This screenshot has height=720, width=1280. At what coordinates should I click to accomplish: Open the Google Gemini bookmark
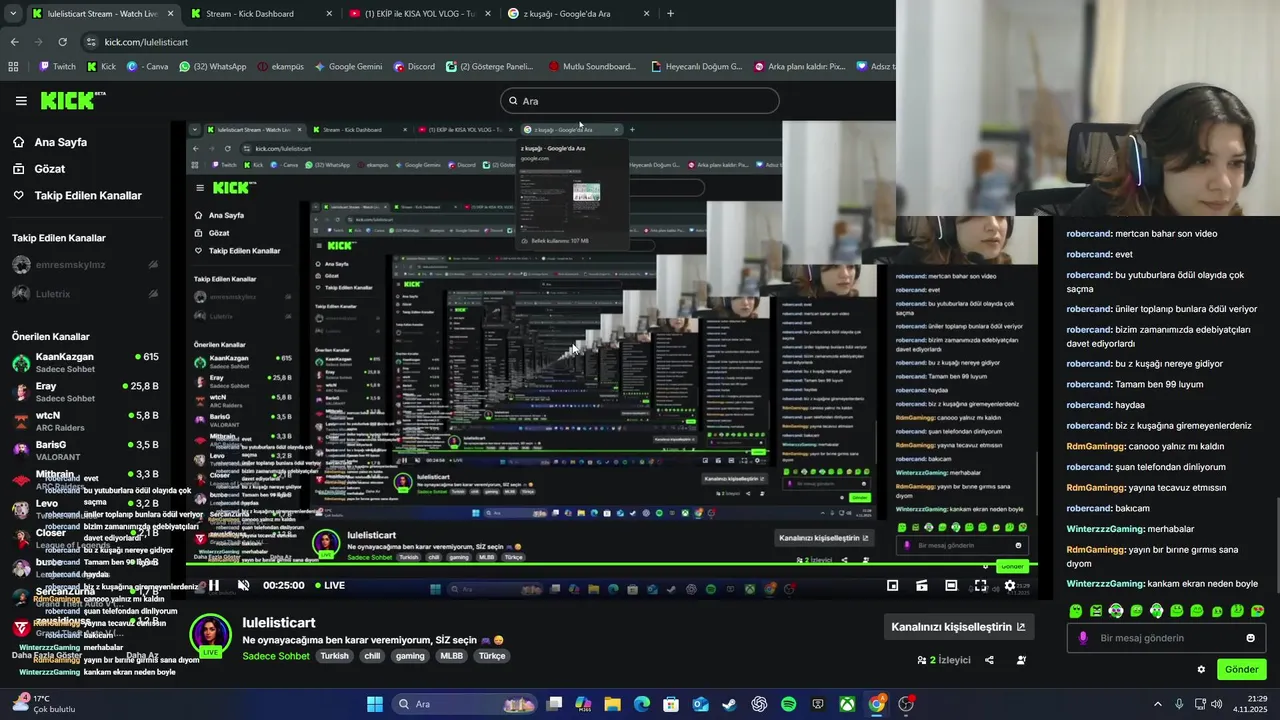pyautogui.click(x=348, y=67)
